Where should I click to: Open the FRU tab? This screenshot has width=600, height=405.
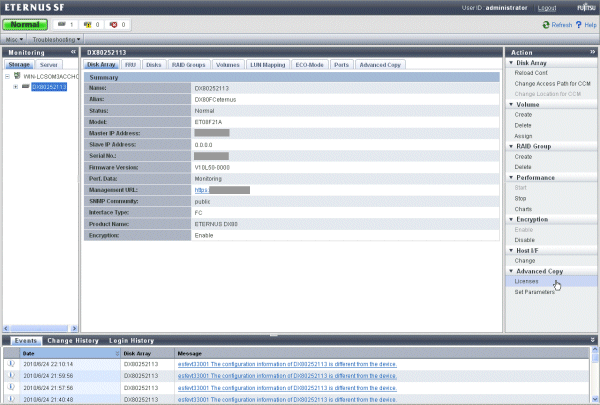[130, 65]
